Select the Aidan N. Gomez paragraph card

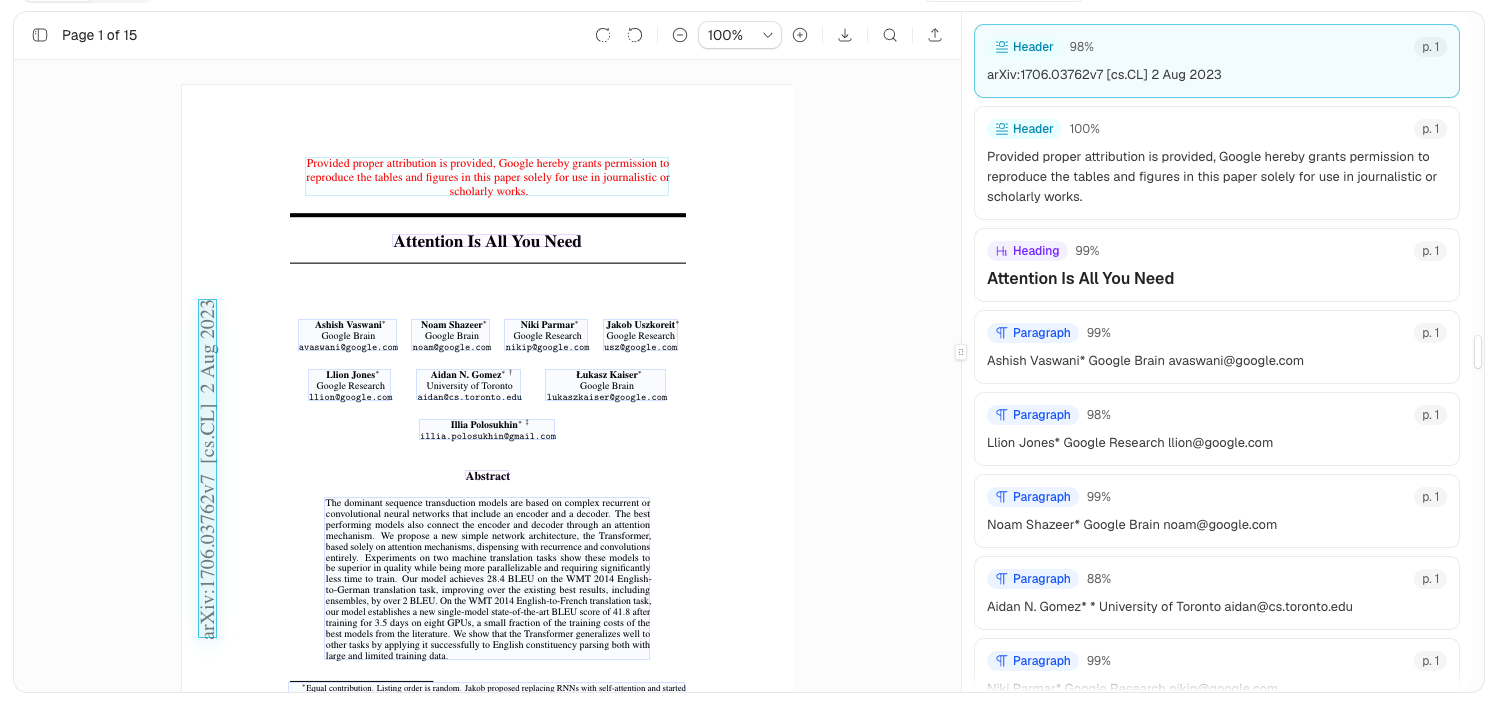[1216, 593]
